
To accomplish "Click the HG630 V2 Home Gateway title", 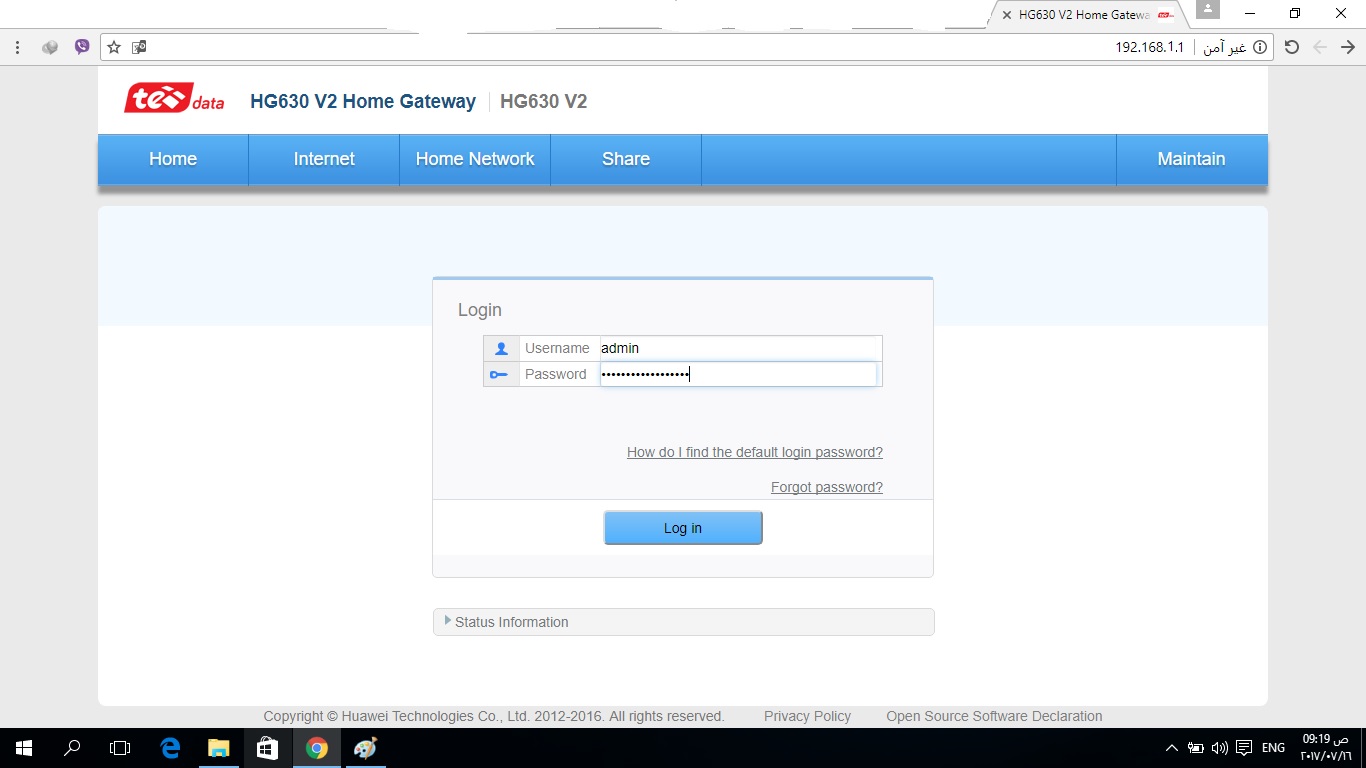I will (x=363, y=101).
